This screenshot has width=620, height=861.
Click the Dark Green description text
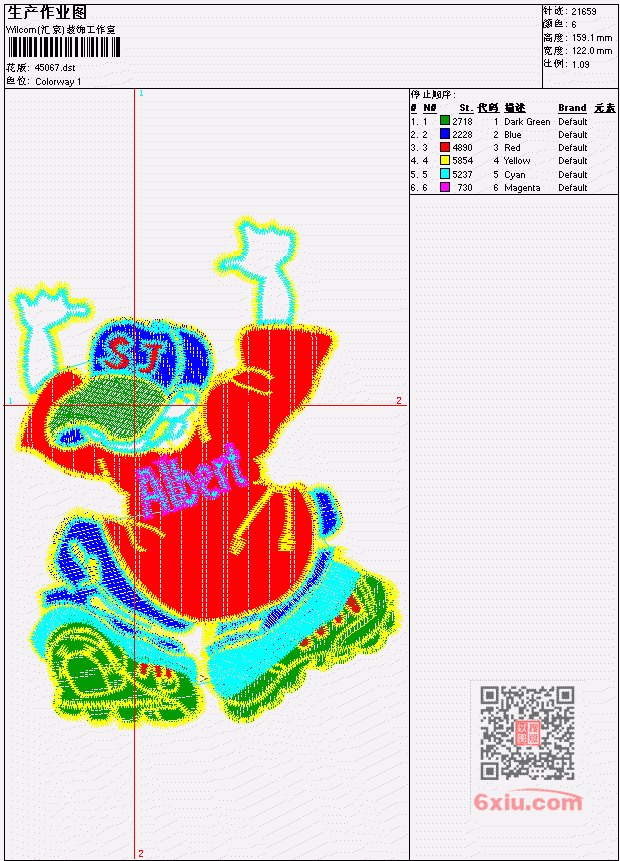[x=527, y=121]
